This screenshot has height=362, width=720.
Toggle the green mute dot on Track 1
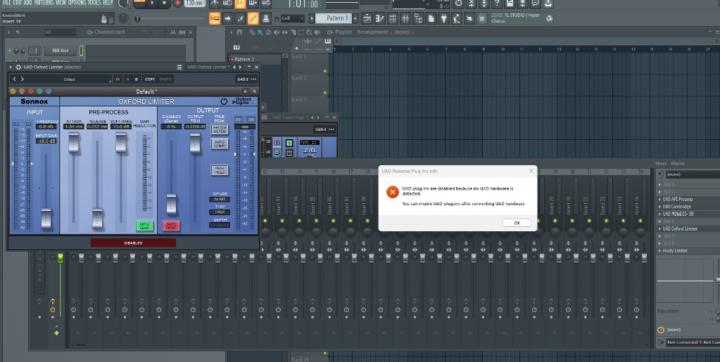tap(325, 71)
